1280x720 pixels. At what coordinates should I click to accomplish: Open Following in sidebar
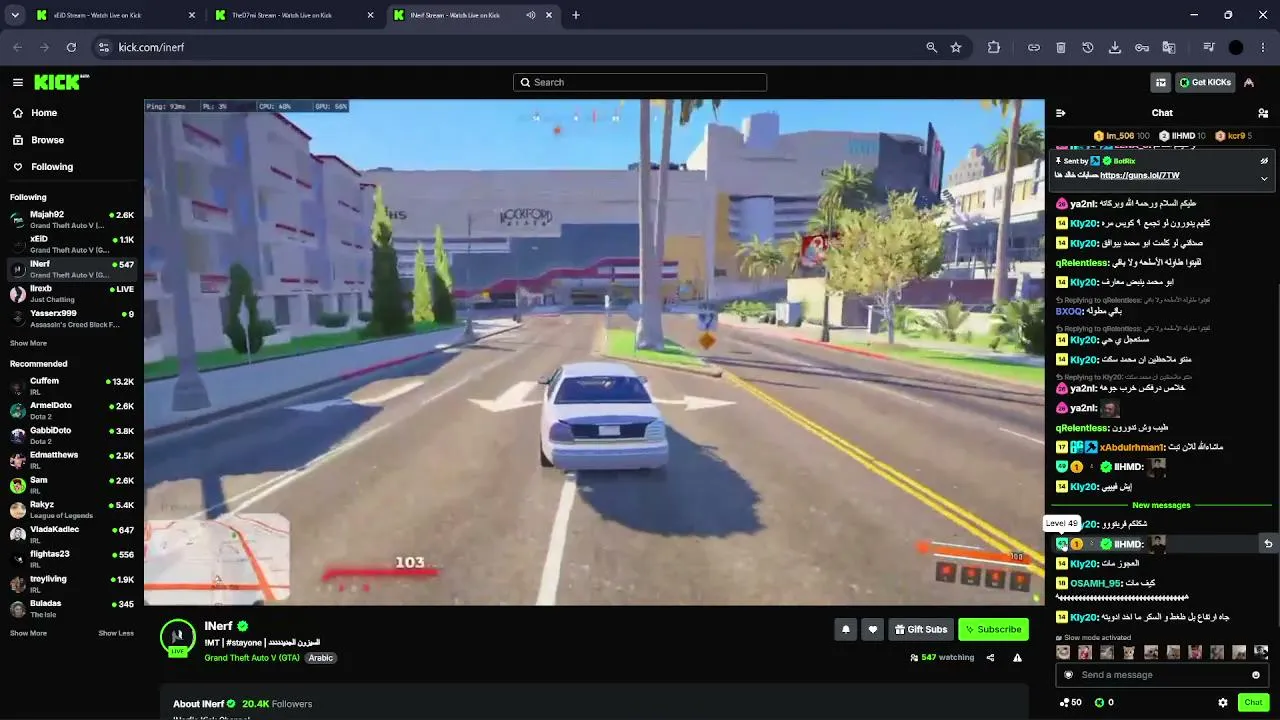click(51, 167)
